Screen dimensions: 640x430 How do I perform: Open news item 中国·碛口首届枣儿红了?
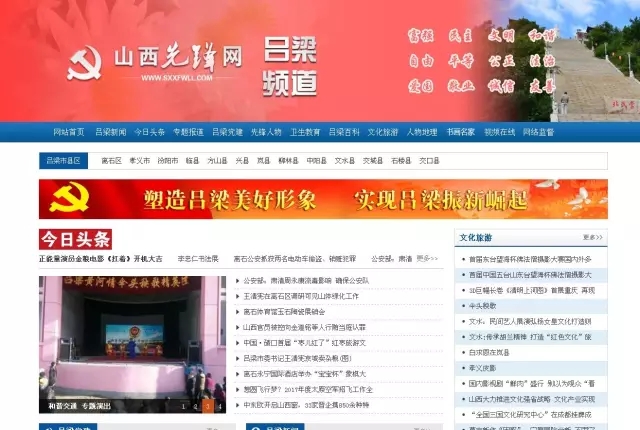pyautogui.click(x=304, y=343)
